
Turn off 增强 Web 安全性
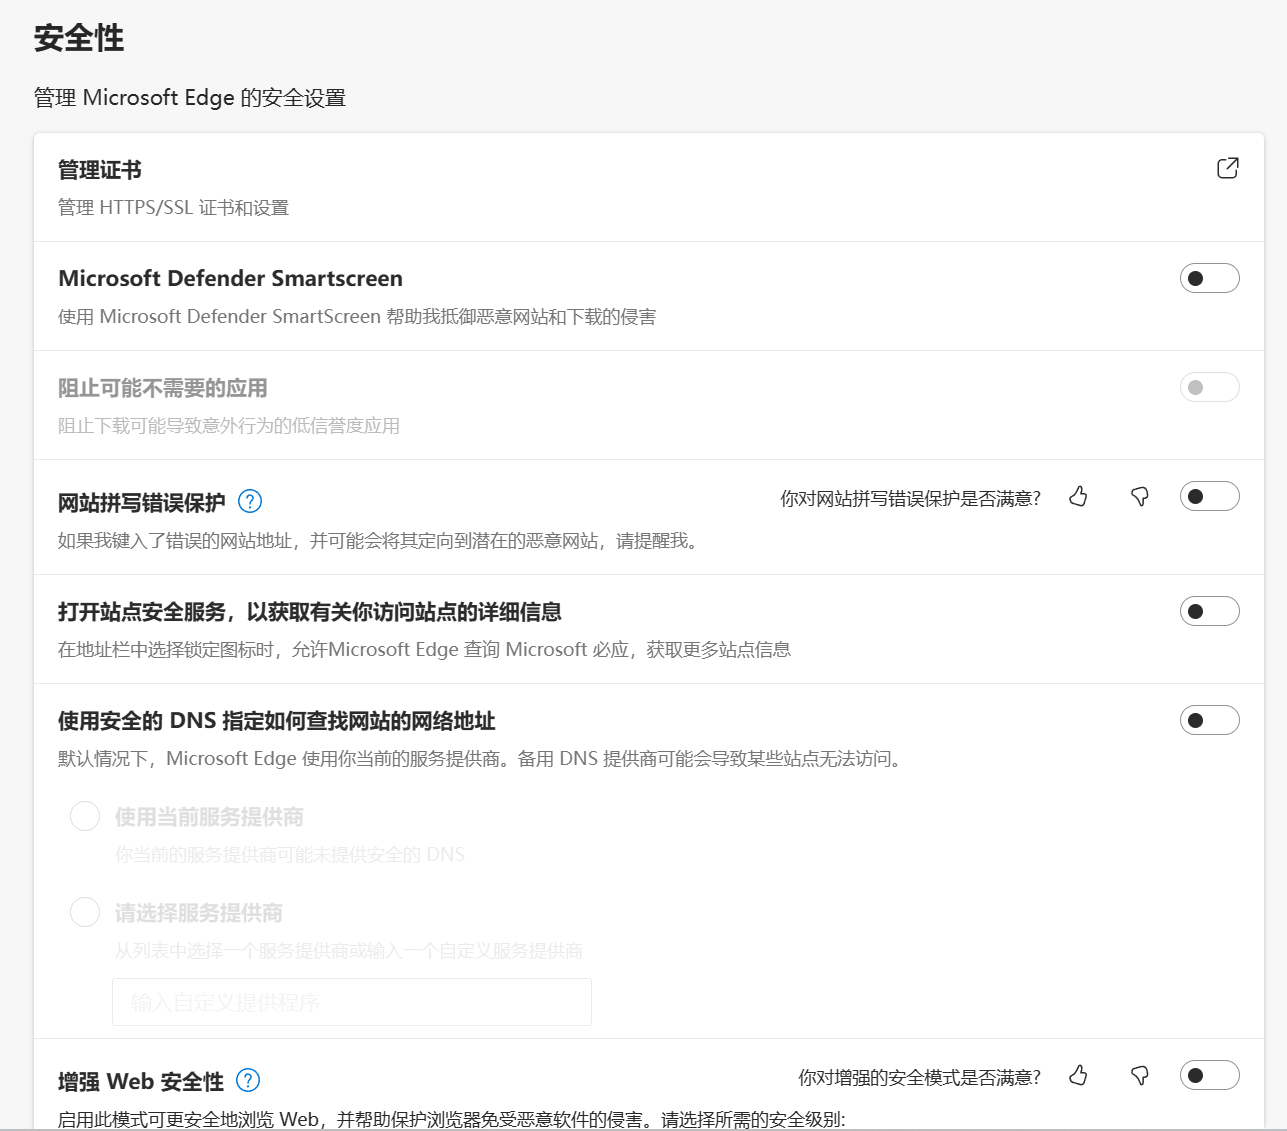pyautogui.click(x=1209, y=1075)
